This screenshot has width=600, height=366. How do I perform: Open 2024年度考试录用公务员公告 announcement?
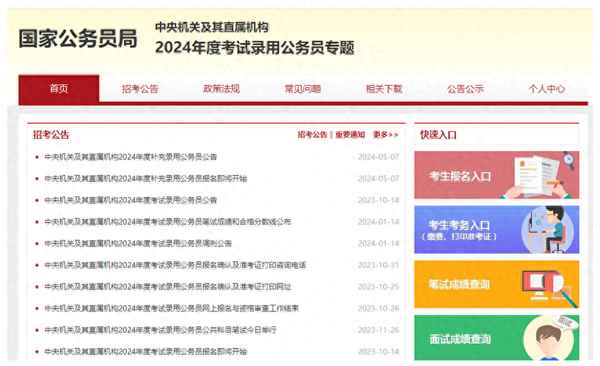coord(130,200)
